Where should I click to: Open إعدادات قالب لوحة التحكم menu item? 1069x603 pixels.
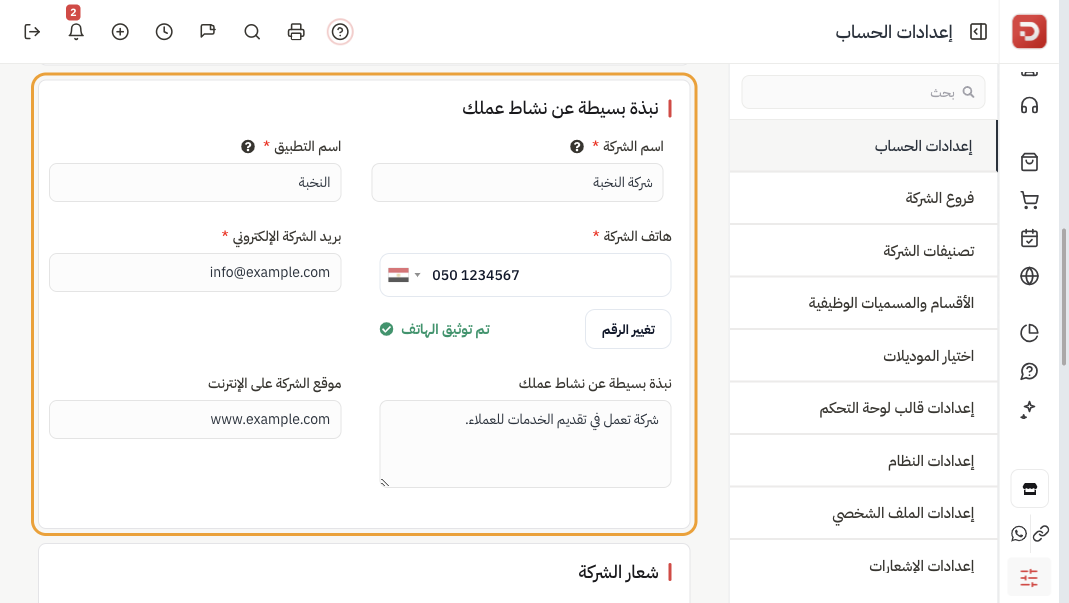click(x=862, y=408)
